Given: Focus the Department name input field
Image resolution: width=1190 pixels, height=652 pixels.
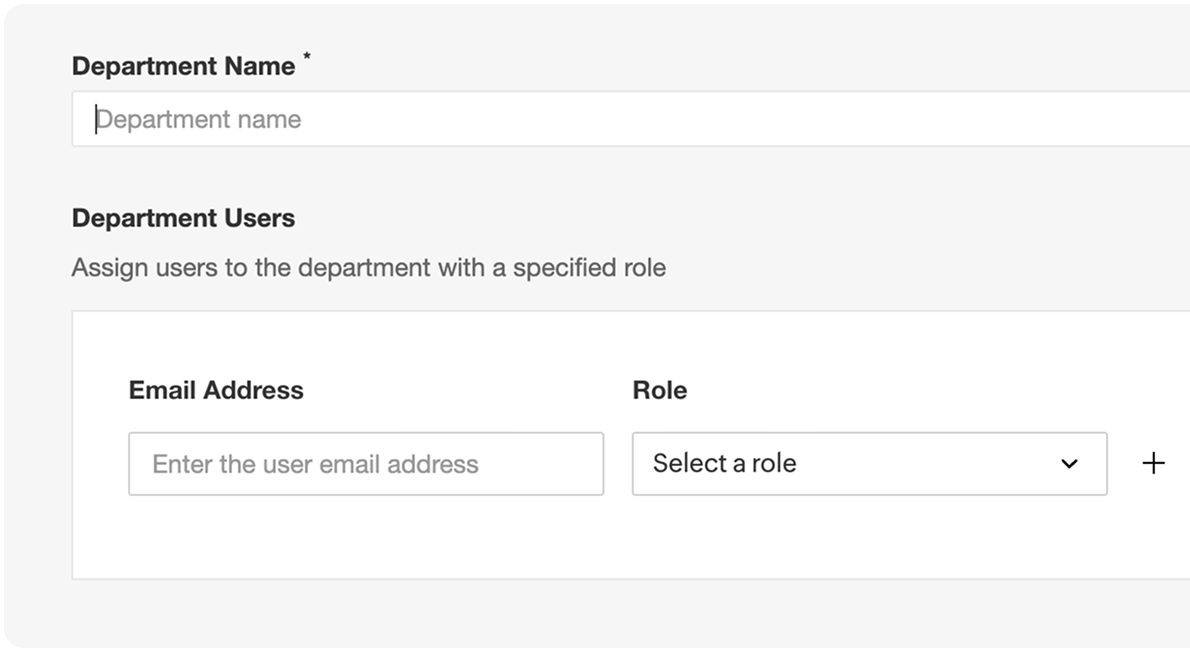Looking at the screenshot, I should (x=630, y=119).
